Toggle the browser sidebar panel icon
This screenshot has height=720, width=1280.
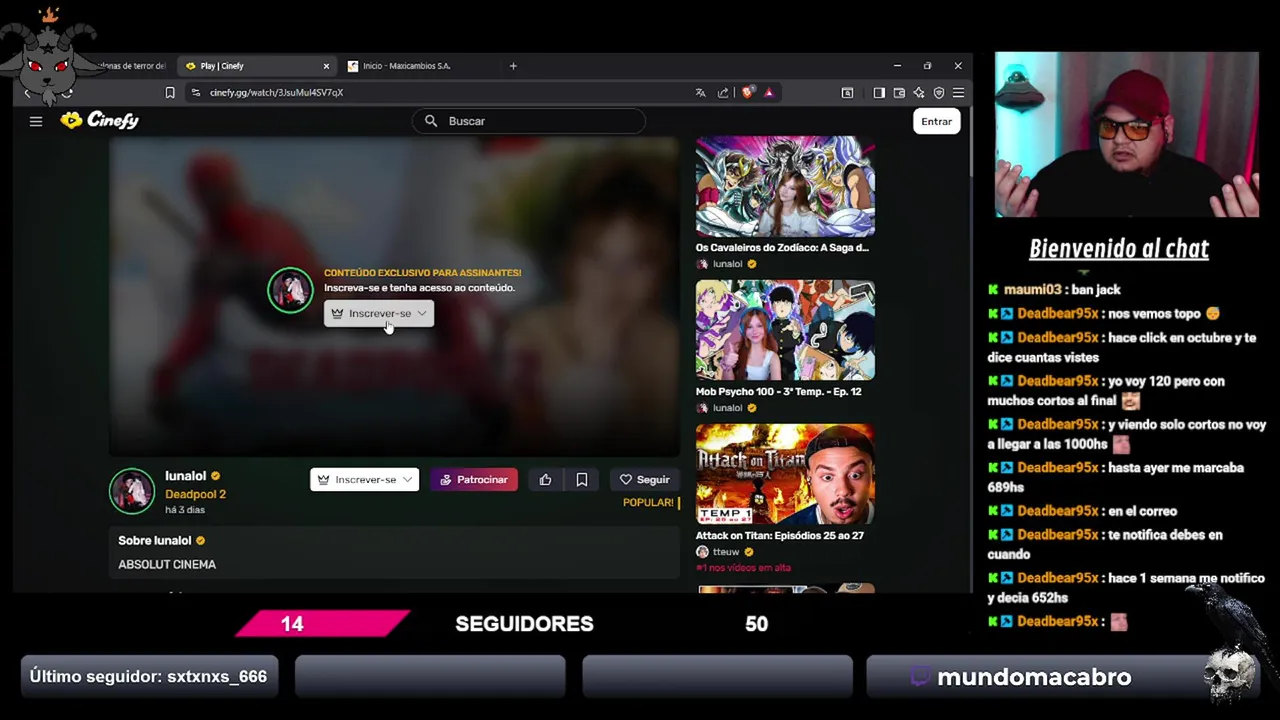pyautogui.click(x=878, y=93)
